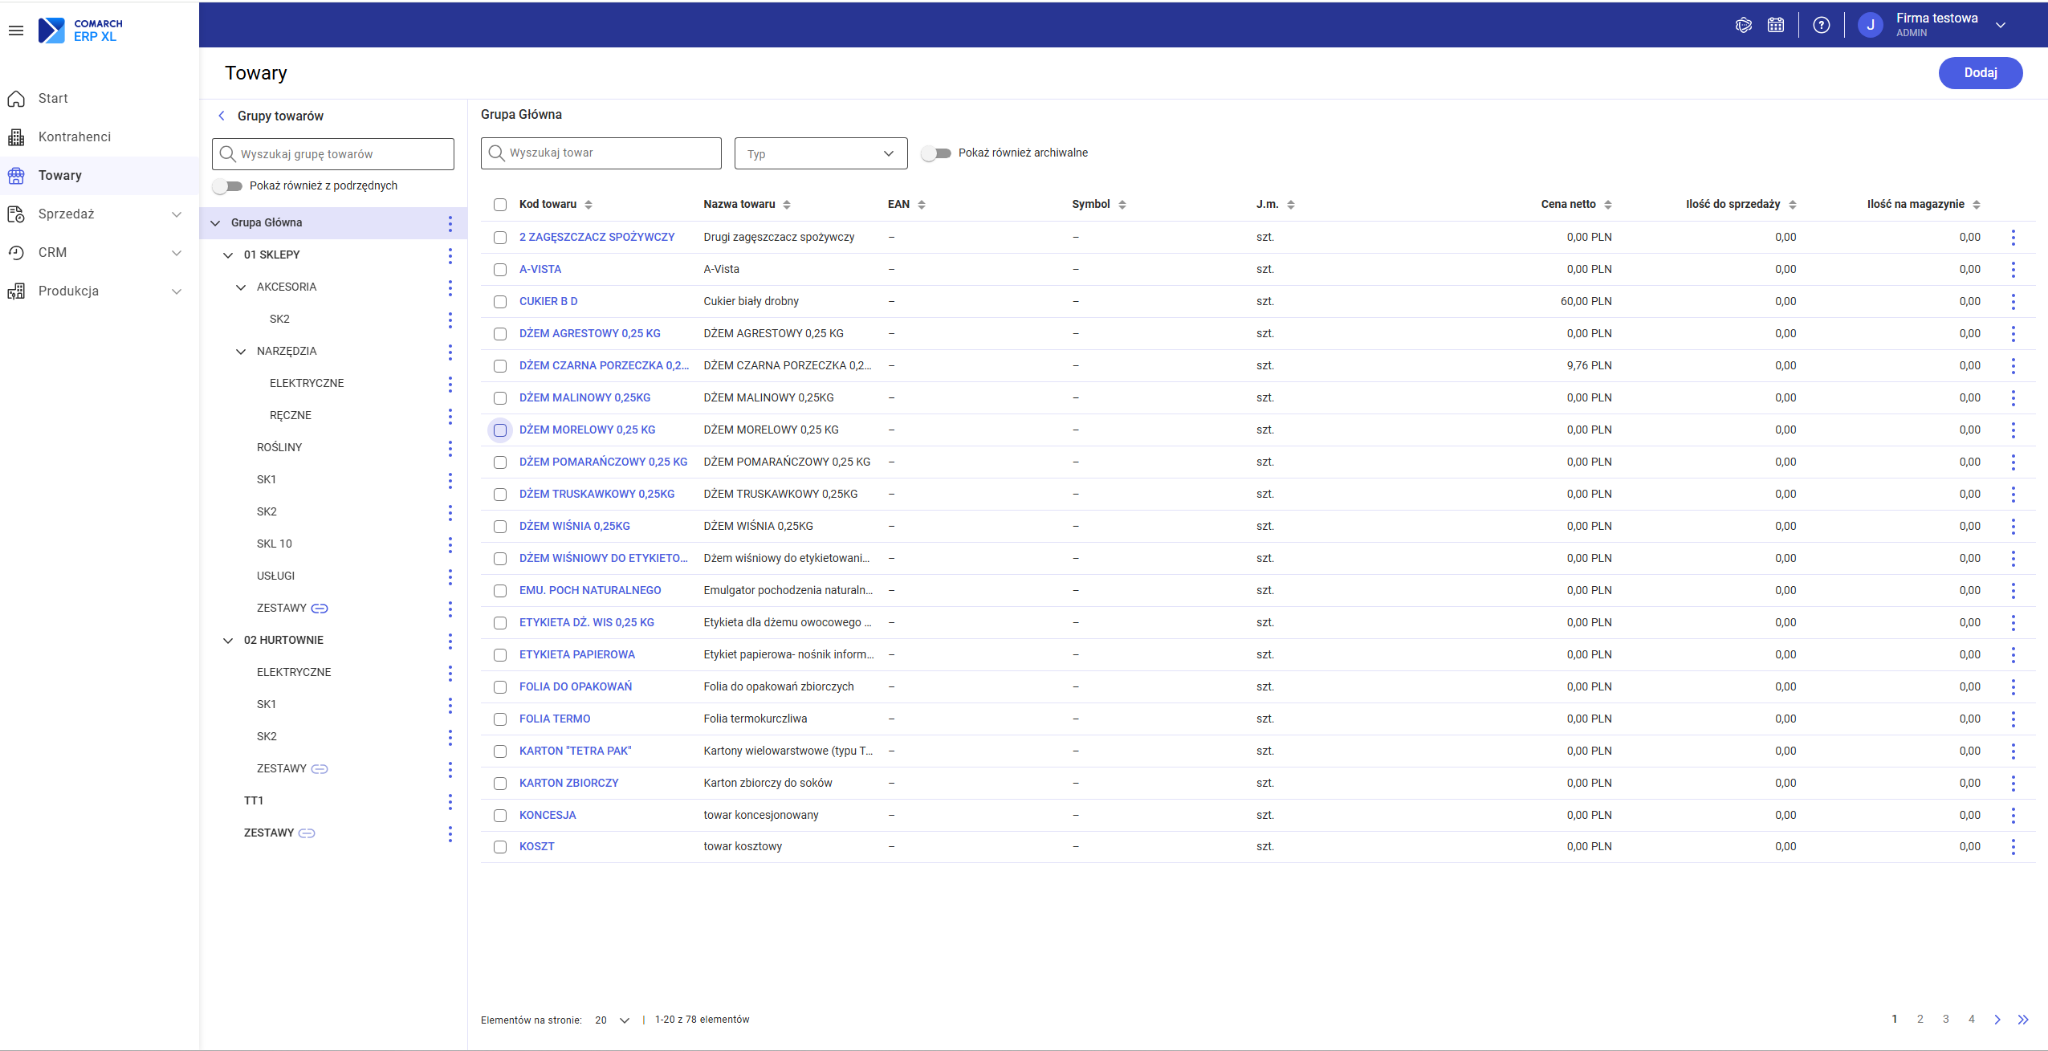This screenshot has width=2048, height=1051.
Task: Click the Wyszukaj towar search field
Action: [601, 153]
